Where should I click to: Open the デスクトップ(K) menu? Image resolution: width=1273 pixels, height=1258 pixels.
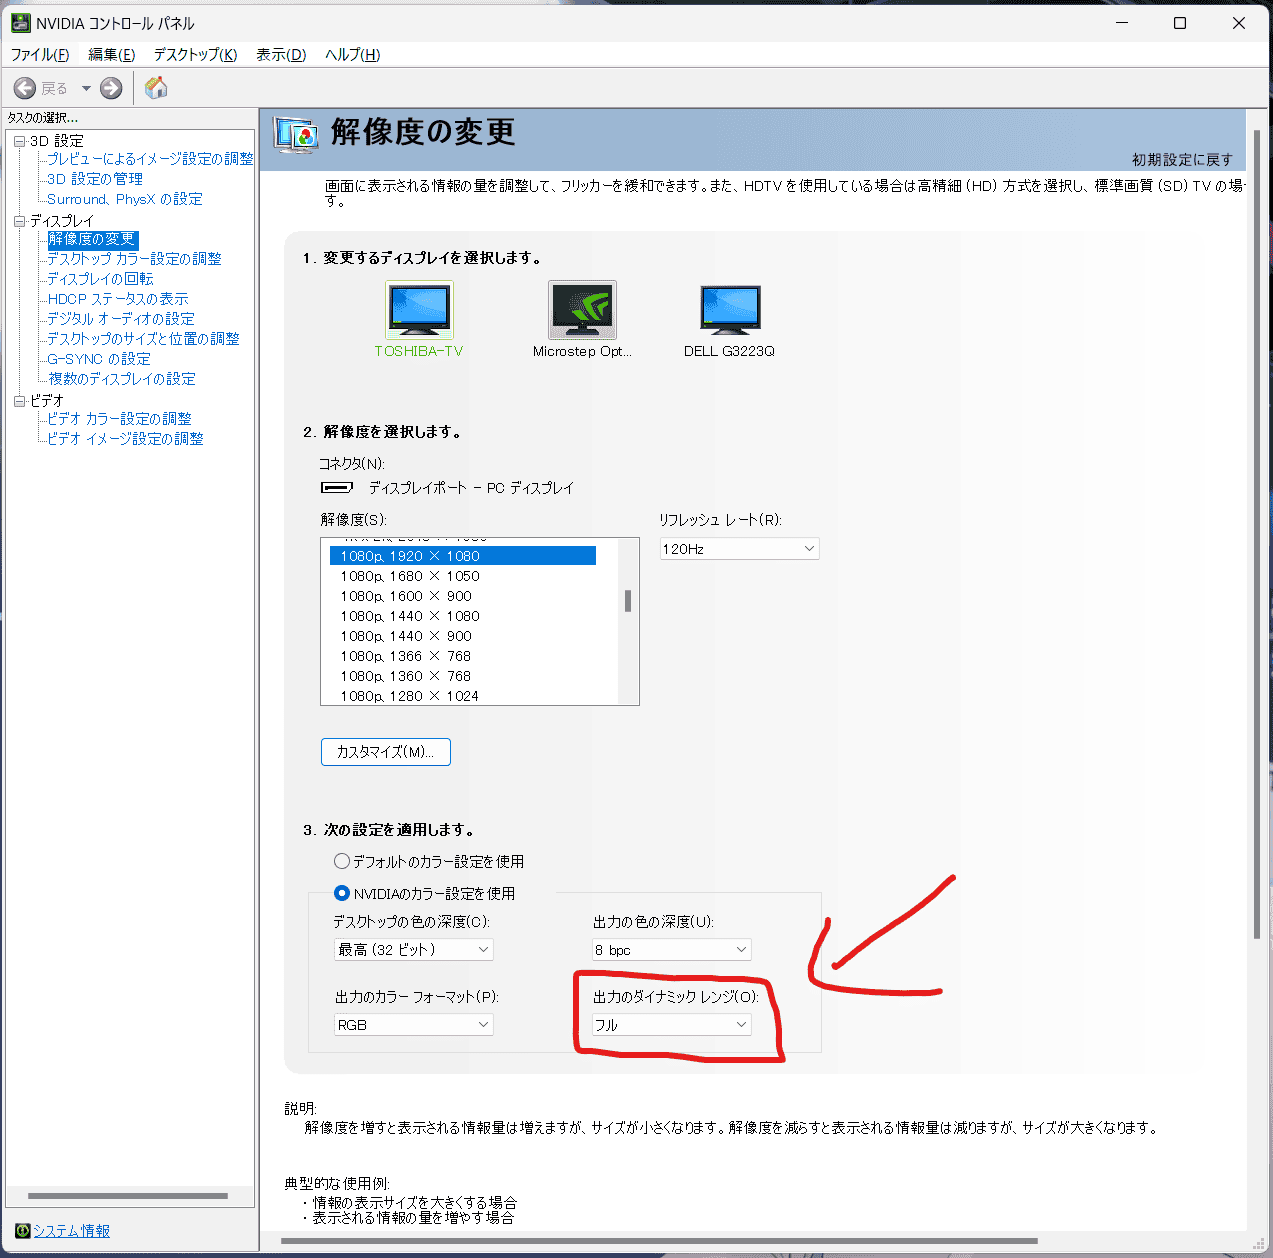click(x=195, y=55)
